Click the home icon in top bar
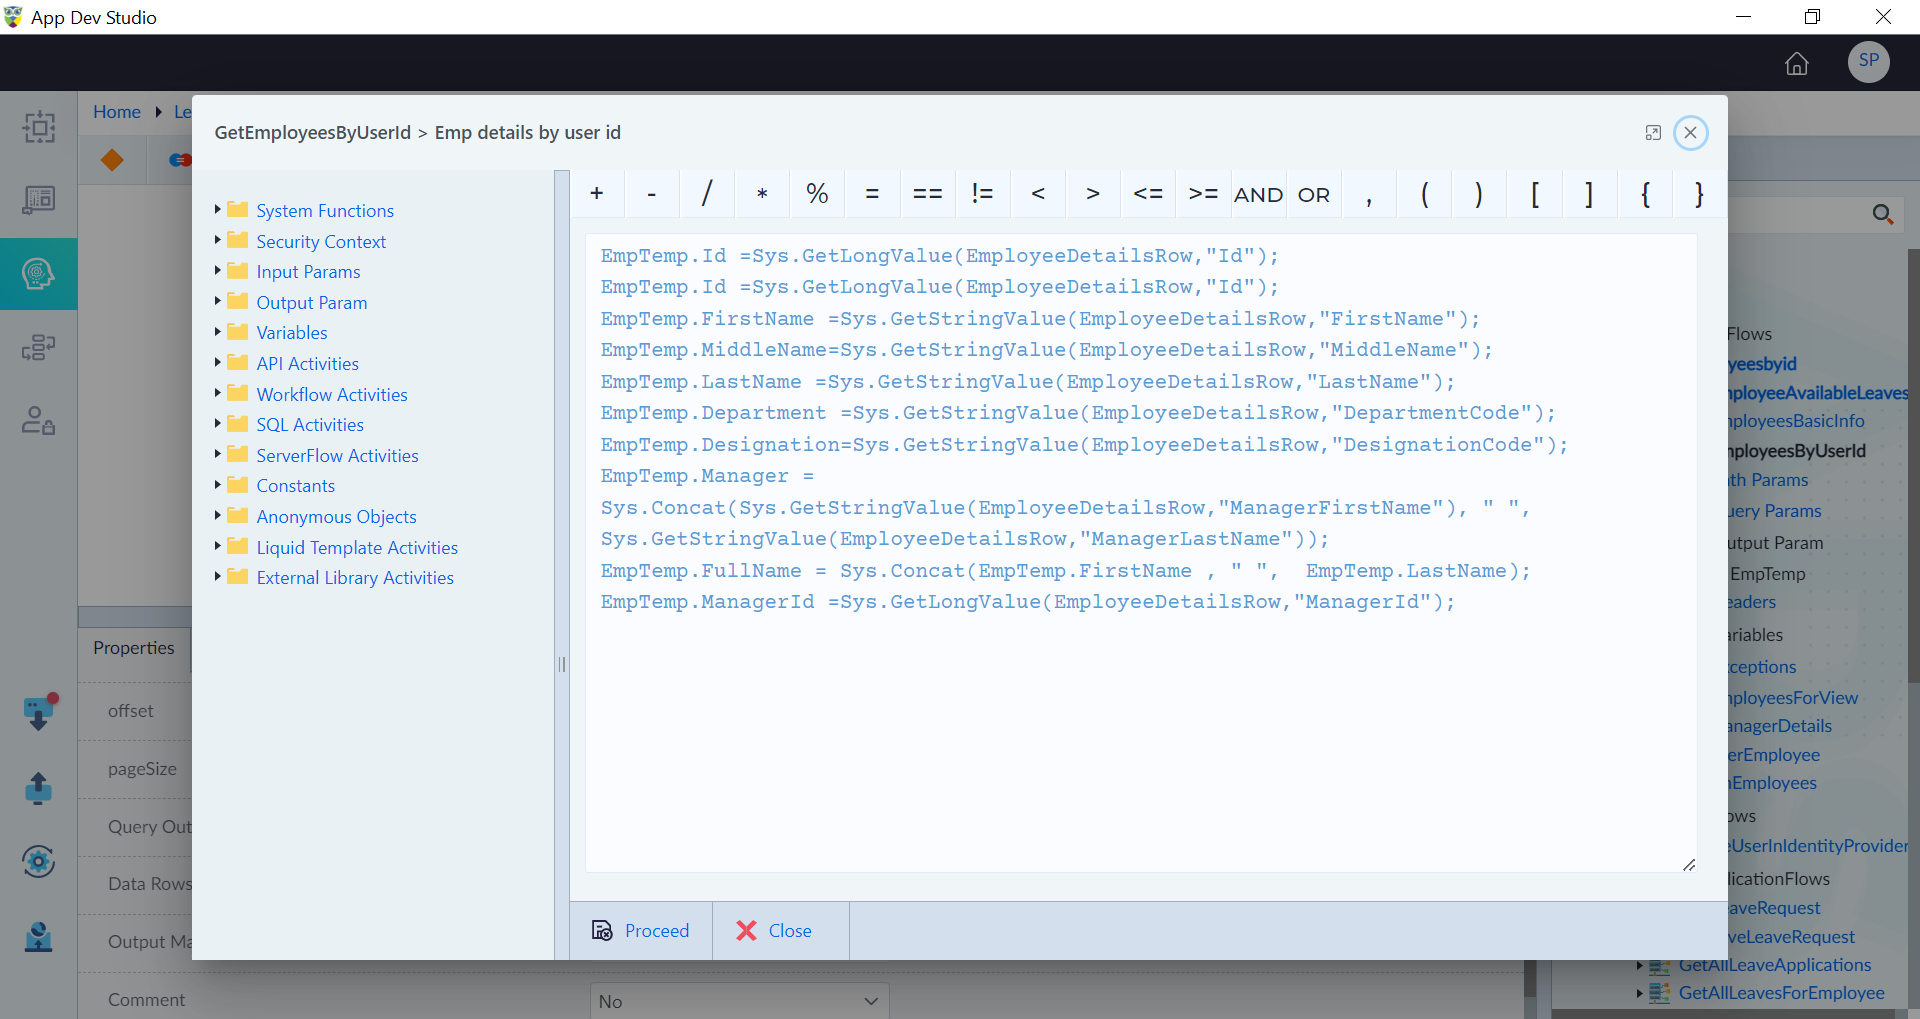 point(1797,64)
